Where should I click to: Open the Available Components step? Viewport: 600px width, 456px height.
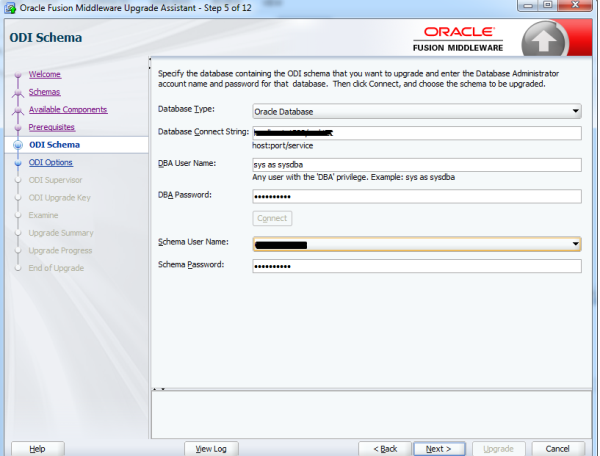68,109
